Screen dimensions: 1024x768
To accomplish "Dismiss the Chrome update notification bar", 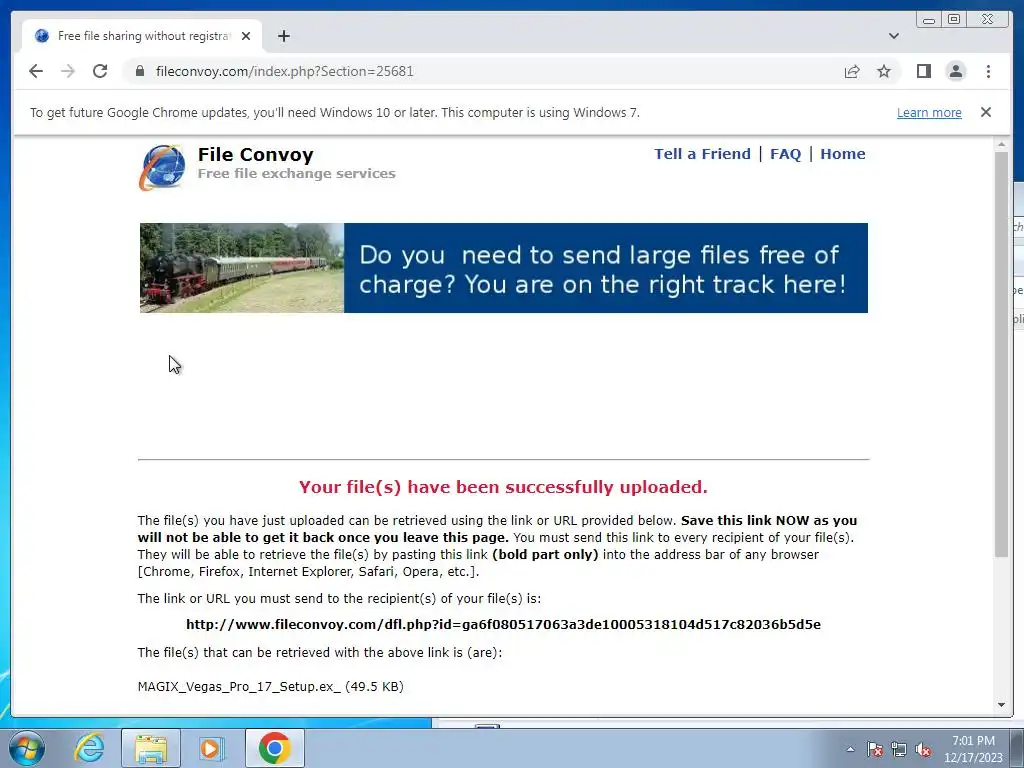I will pos(985,112).
